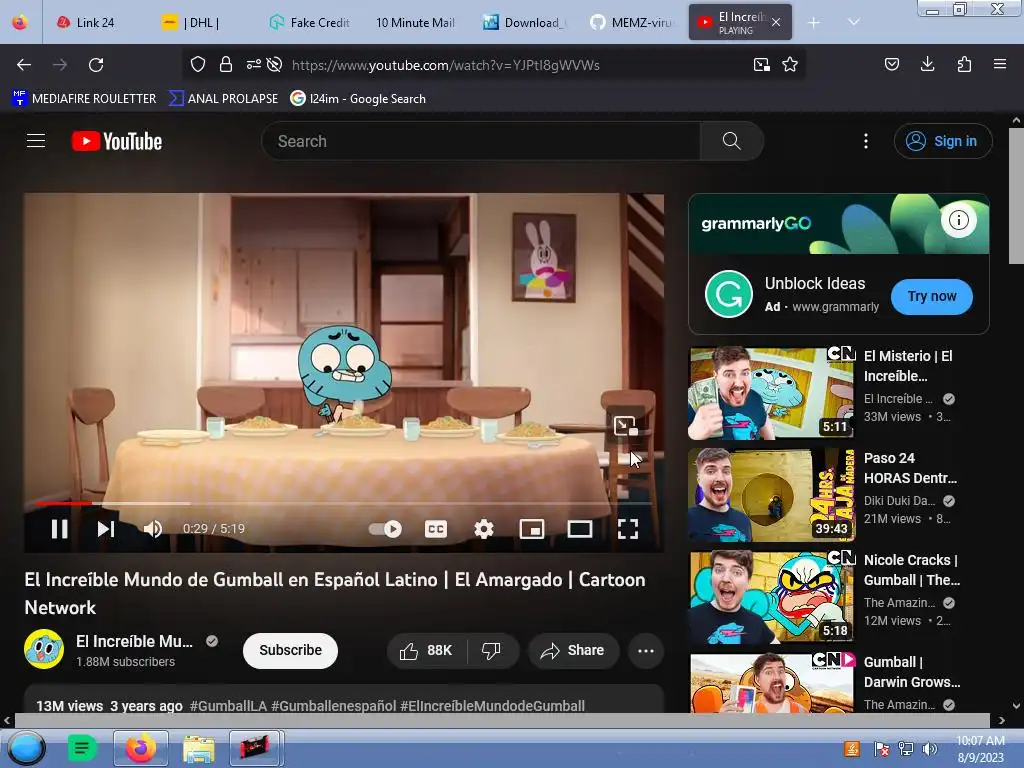Switch to Download tab
1024x768 pixels.
click(524, 22)
